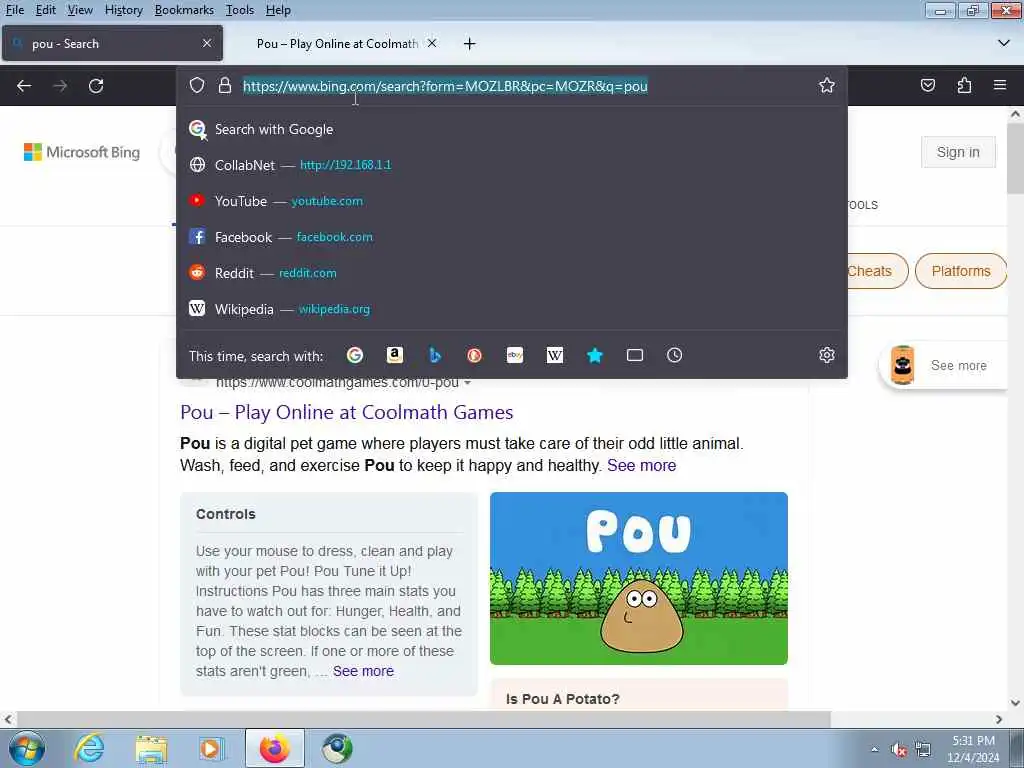This screenshot has height=768, width=1024.
Task: Search this time with Google icon
Action: point(355,355)
